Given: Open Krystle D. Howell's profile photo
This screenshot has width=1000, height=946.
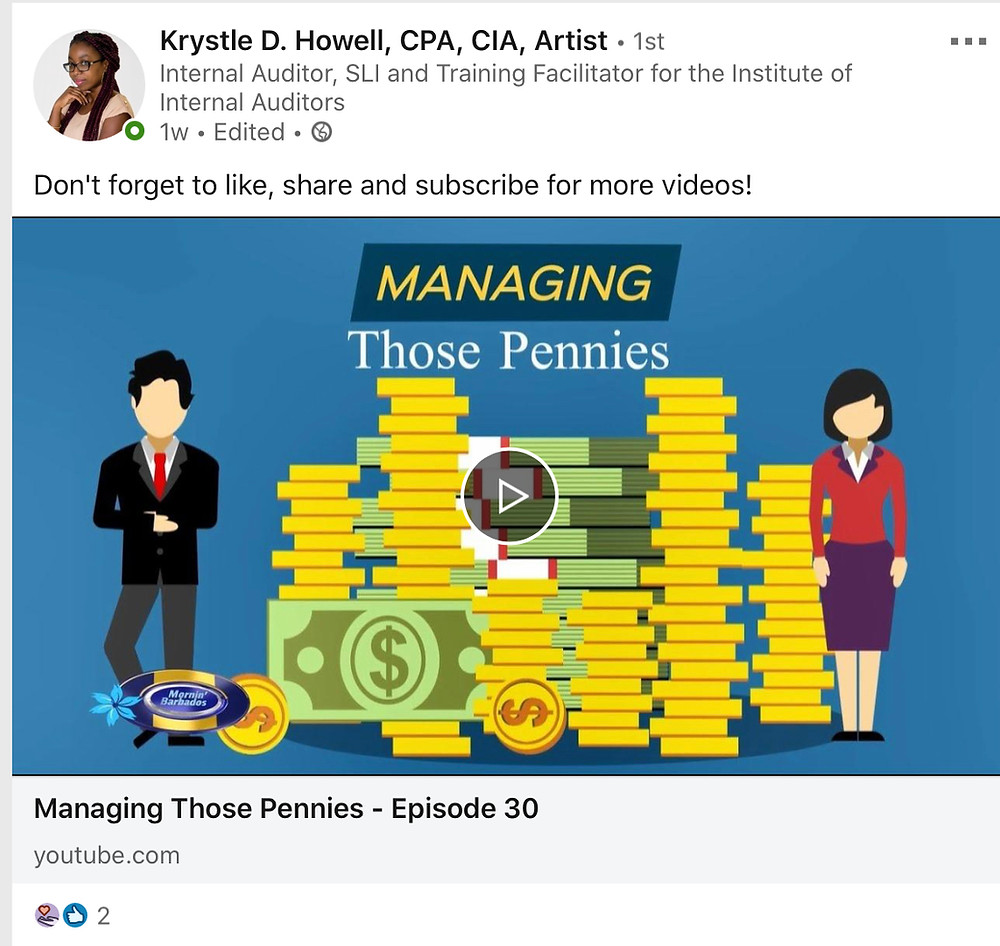Looking at the screenshot, I should tap(89, 85).
